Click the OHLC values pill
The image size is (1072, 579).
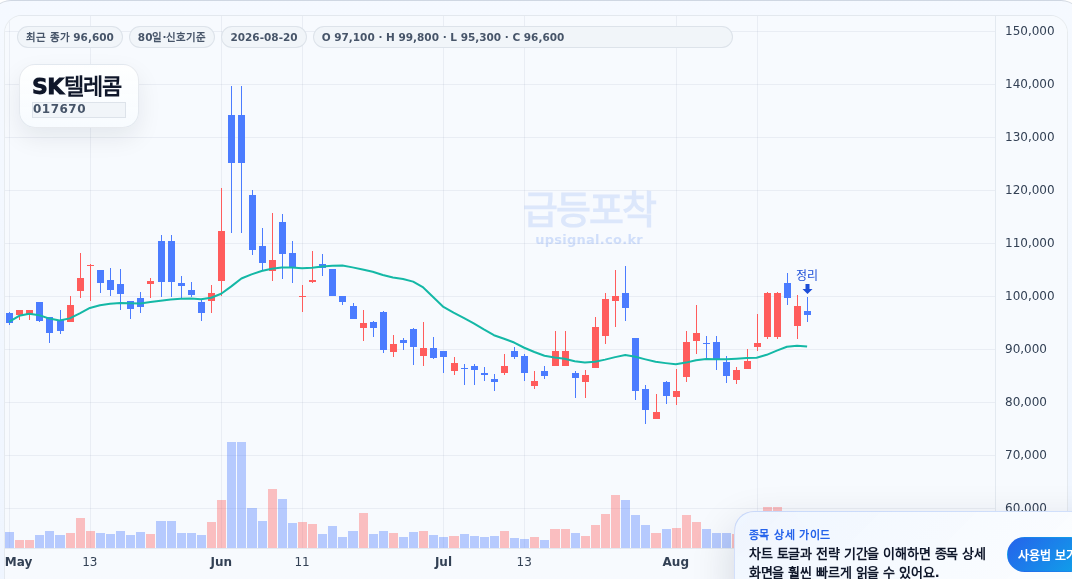[x=522, y=37]
